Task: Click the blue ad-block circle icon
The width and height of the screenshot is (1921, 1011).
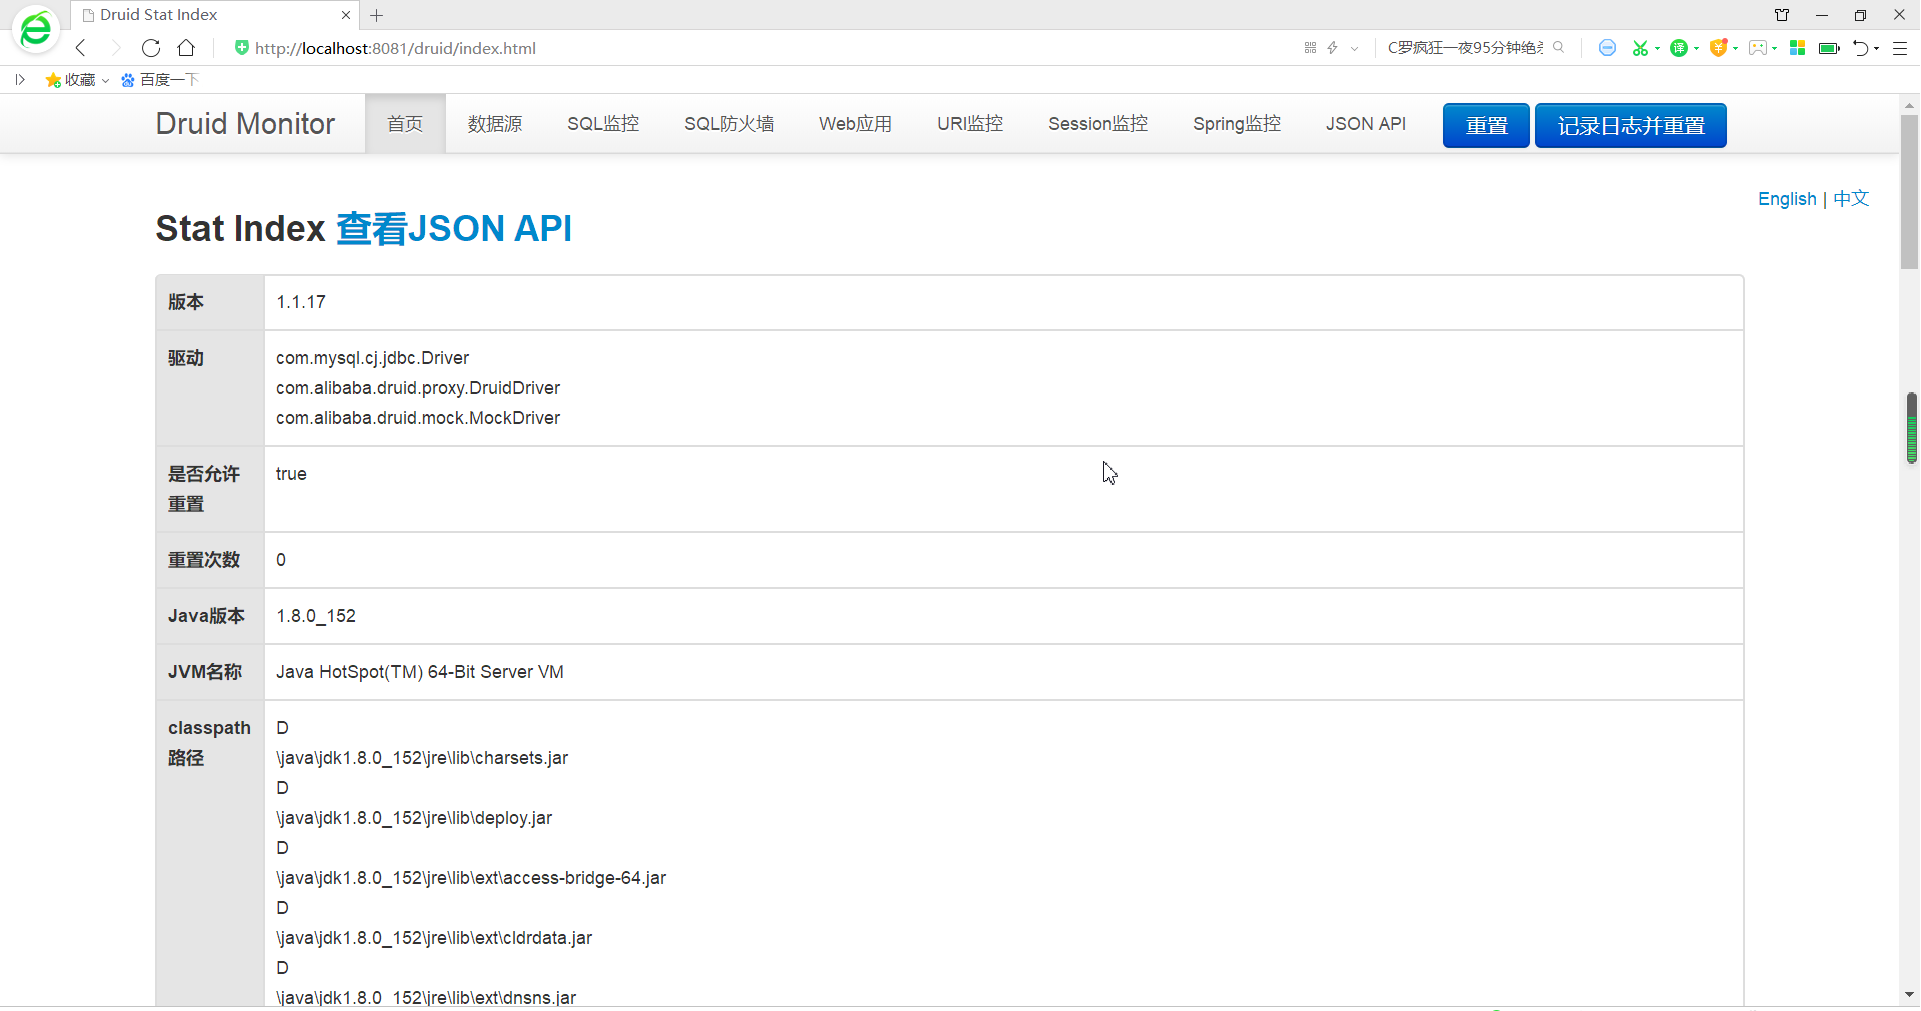Action: [x=1607, y=48]
